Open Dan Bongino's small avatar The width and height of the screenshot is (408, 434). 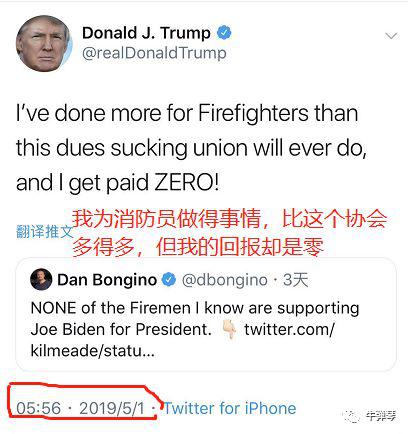click(41, 279)
